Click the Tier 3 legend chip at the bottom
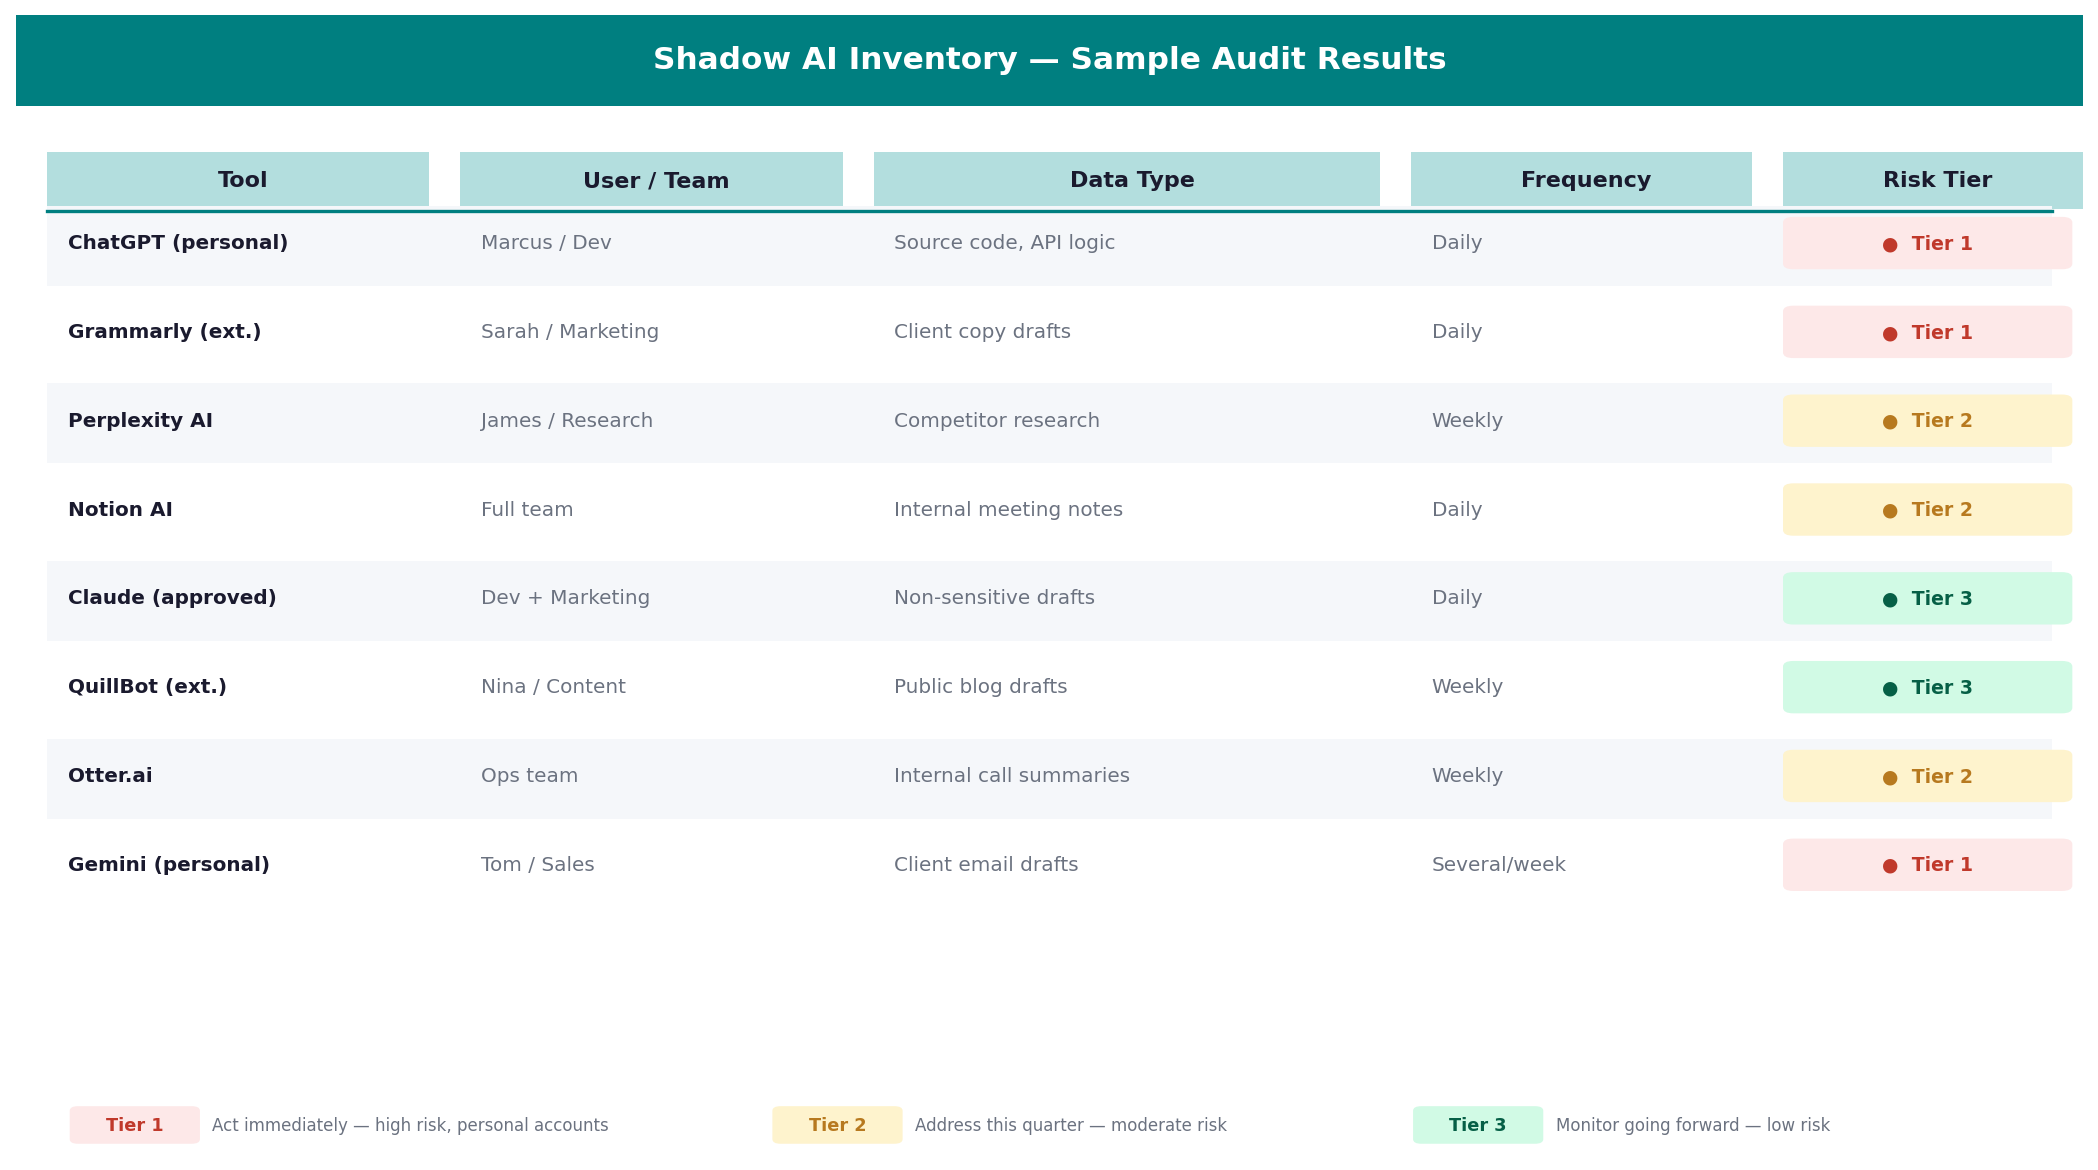 click(x=1477, y=1124)
